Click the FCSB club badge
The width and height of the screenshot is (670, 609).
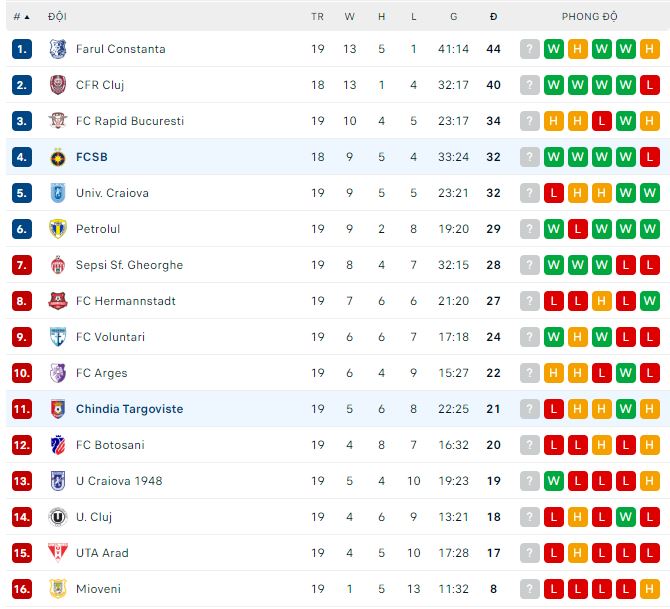pos(57,157)
